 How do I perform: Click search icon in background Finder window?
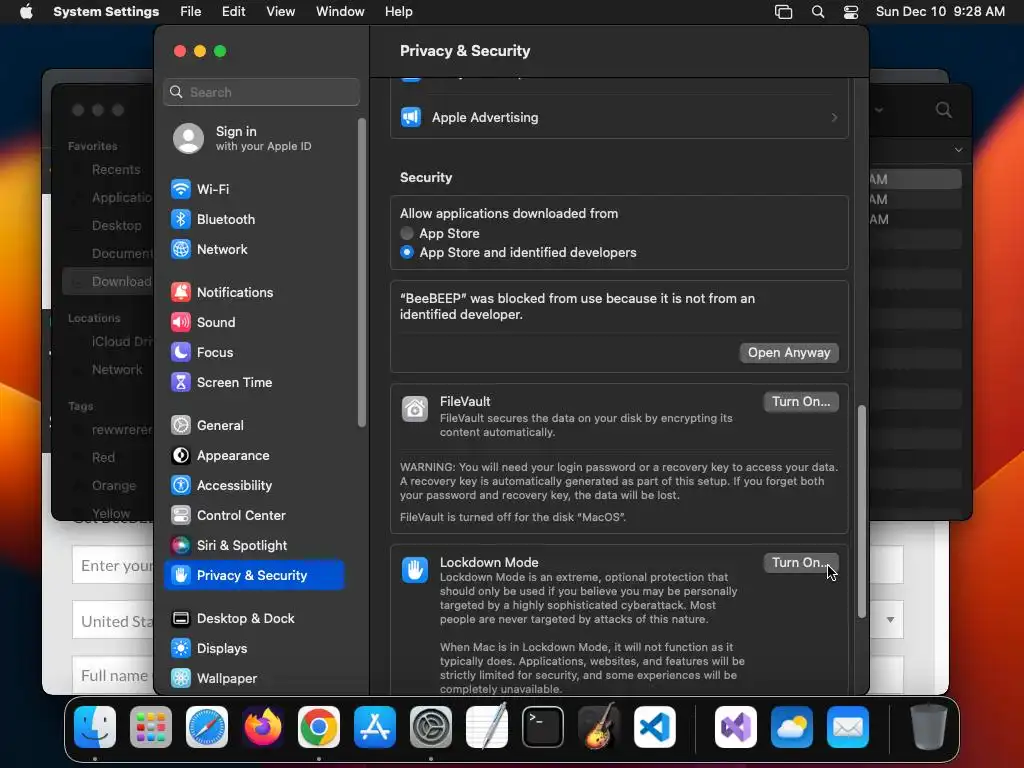point(944,110)
